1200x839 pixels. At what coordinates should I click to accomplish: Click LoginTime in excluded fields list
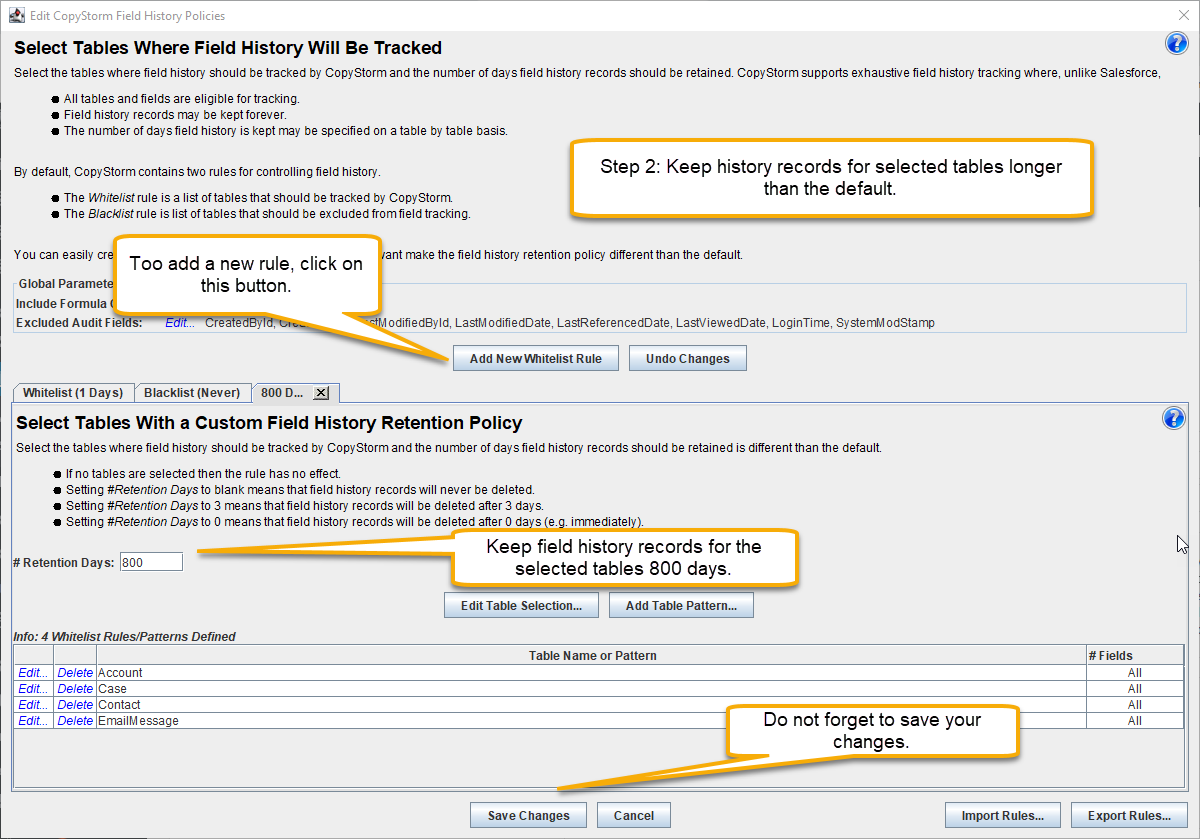tap(800, 323)
